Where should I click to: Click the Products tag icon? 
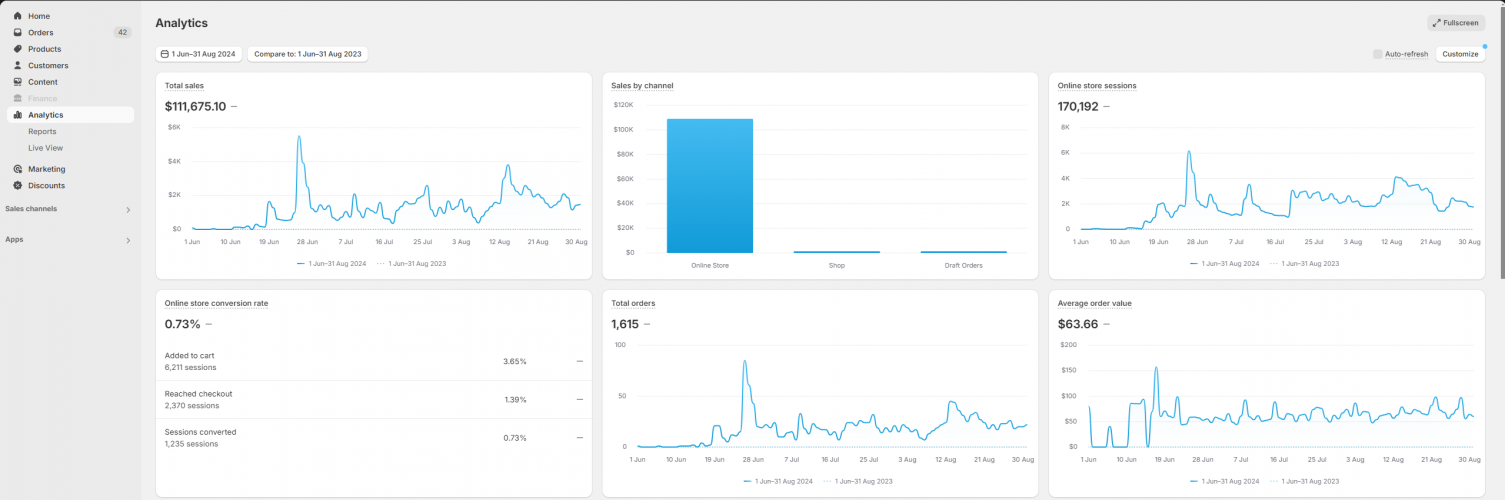pyautogui.click(x=17, y=49)
